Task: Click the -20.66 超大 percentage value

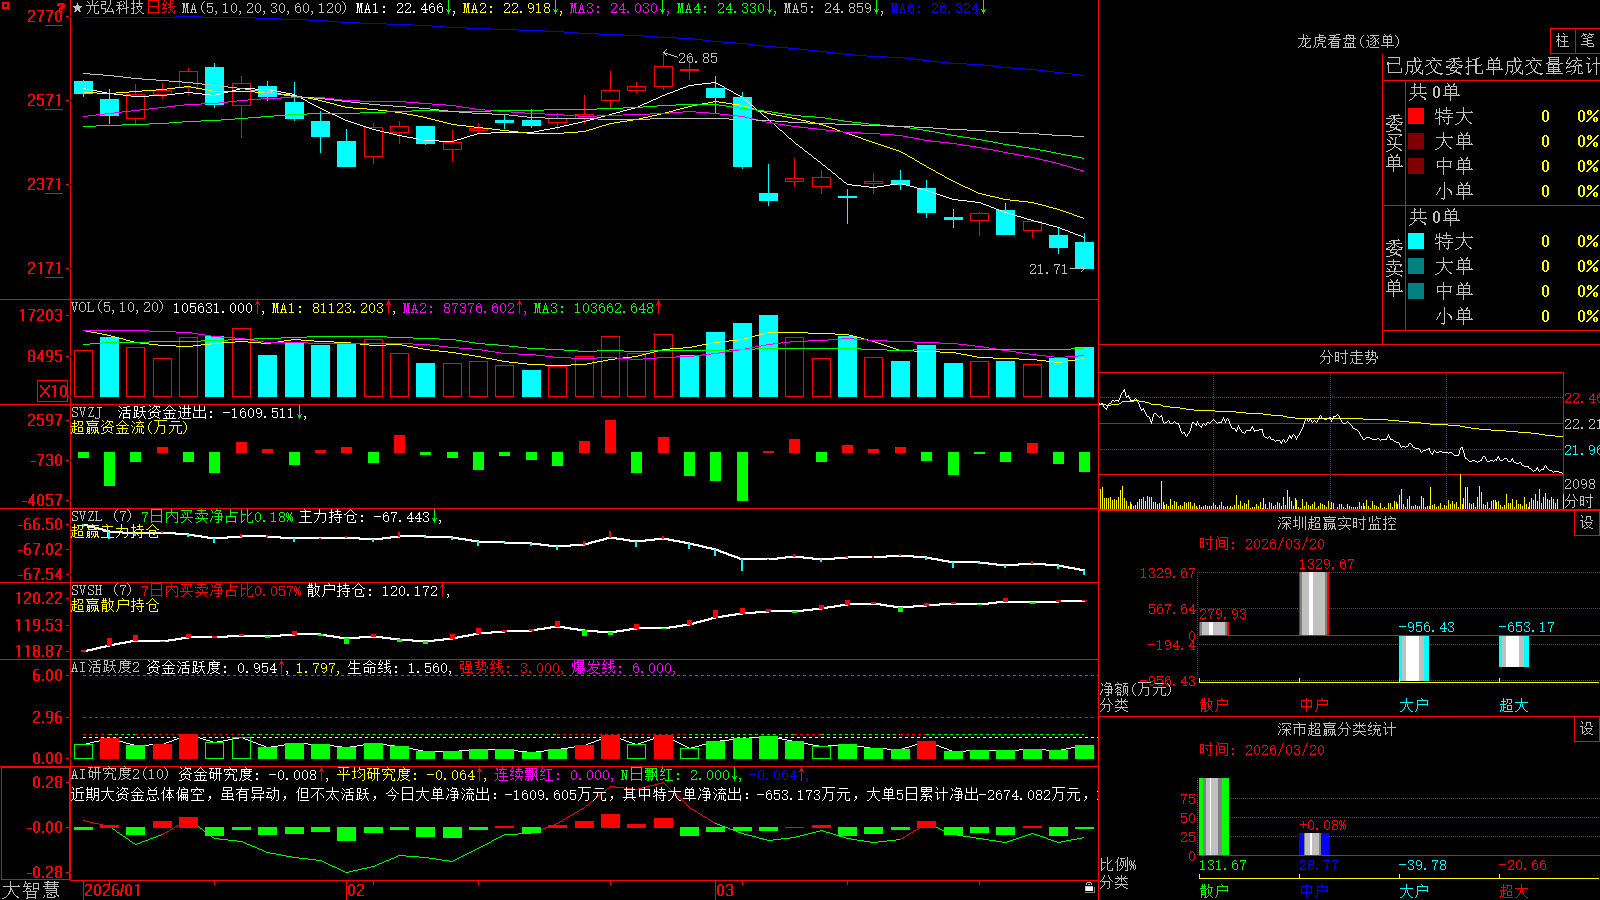Action: point(1522,865)
